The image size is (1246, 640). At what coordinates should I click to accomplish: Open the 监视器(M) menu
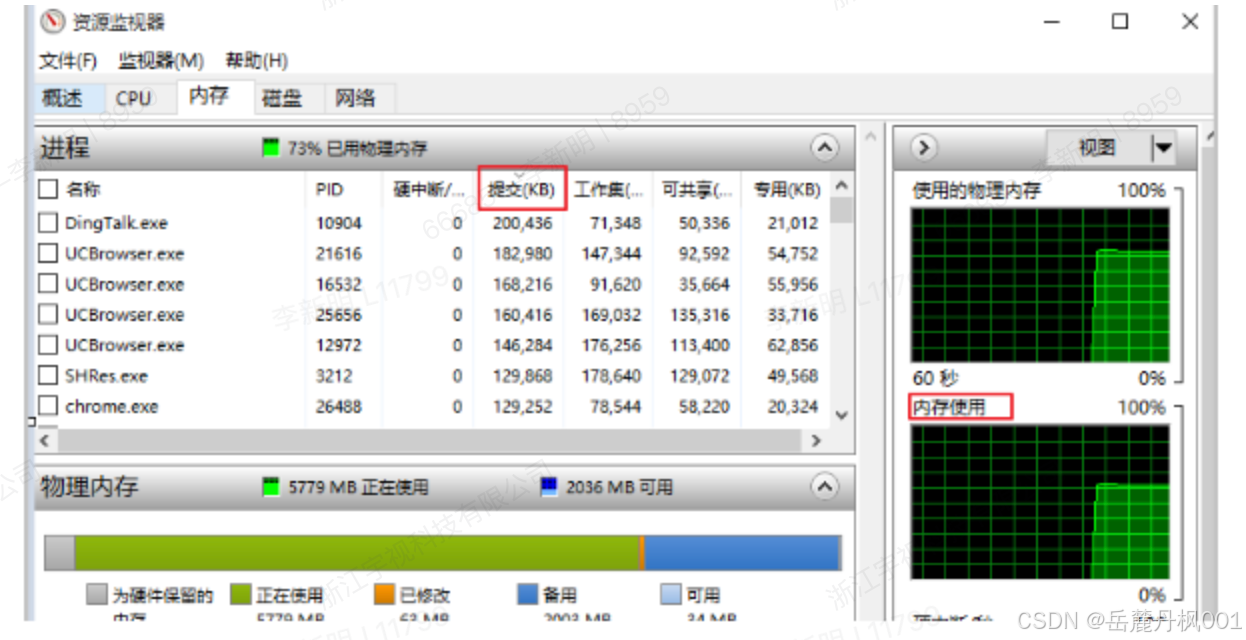point(161,61)
